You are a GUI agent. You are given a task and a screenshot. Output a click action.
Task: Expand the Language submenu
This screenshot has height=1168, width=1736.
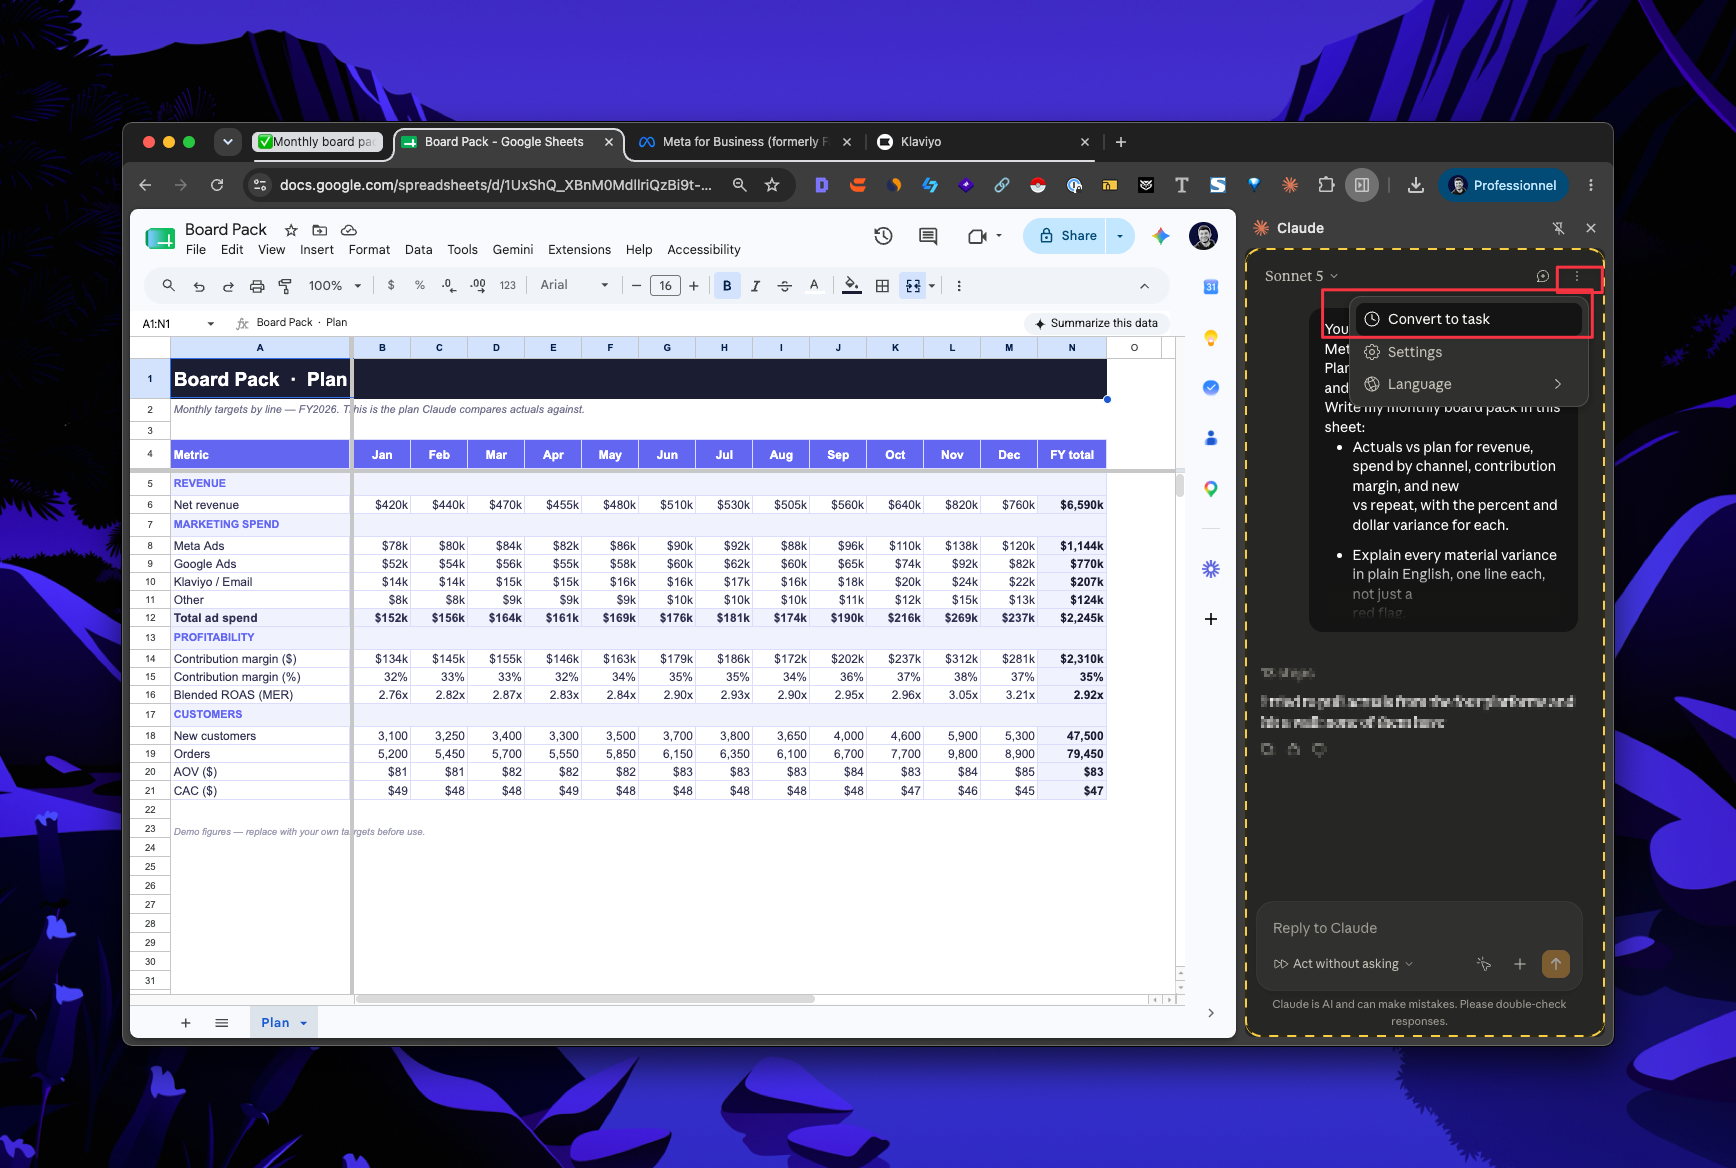1469,384
